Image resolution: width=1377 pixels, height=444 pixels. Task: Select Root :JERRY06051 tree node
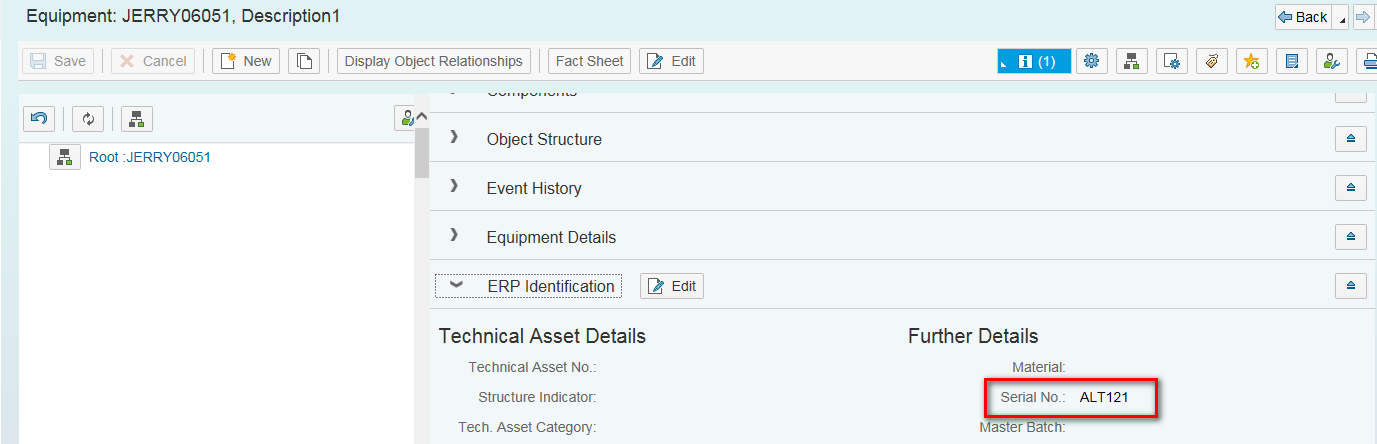(x=150, y=157)
